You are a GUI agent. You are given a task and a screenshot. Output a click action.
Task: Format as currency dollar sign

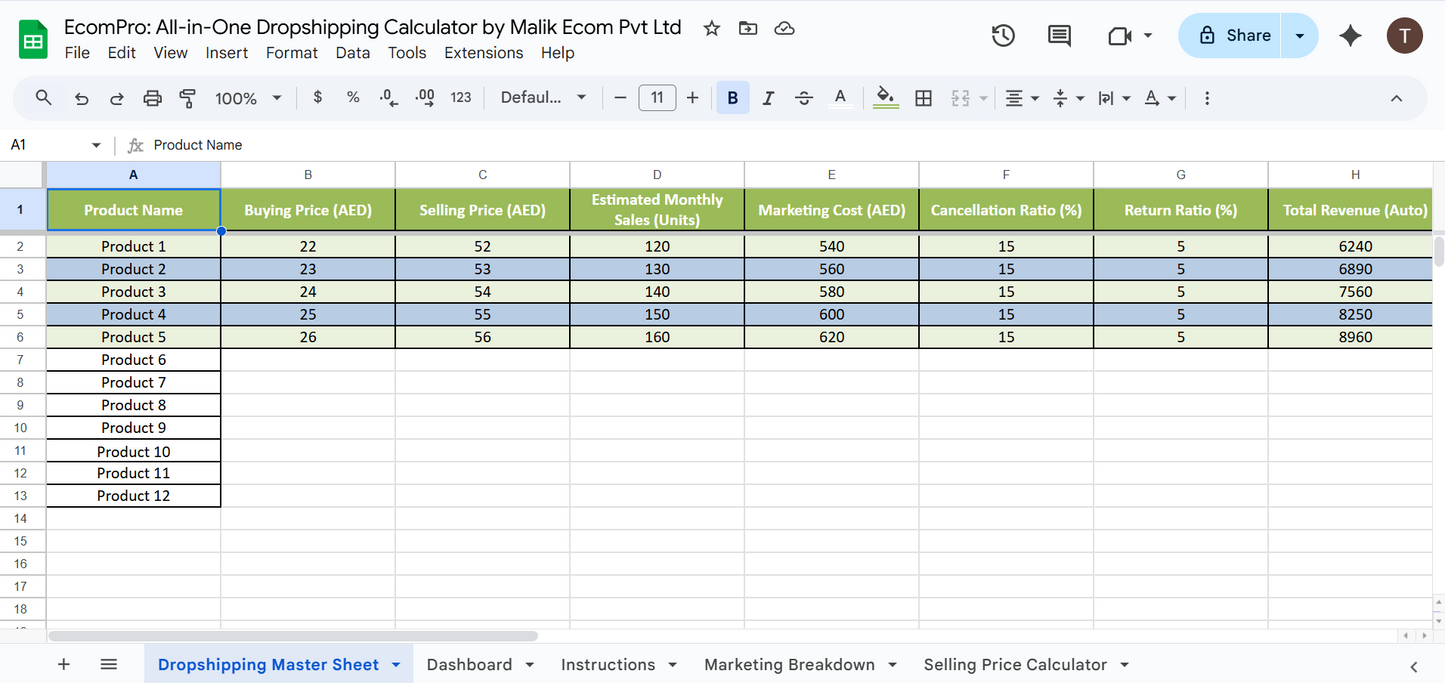318,98
